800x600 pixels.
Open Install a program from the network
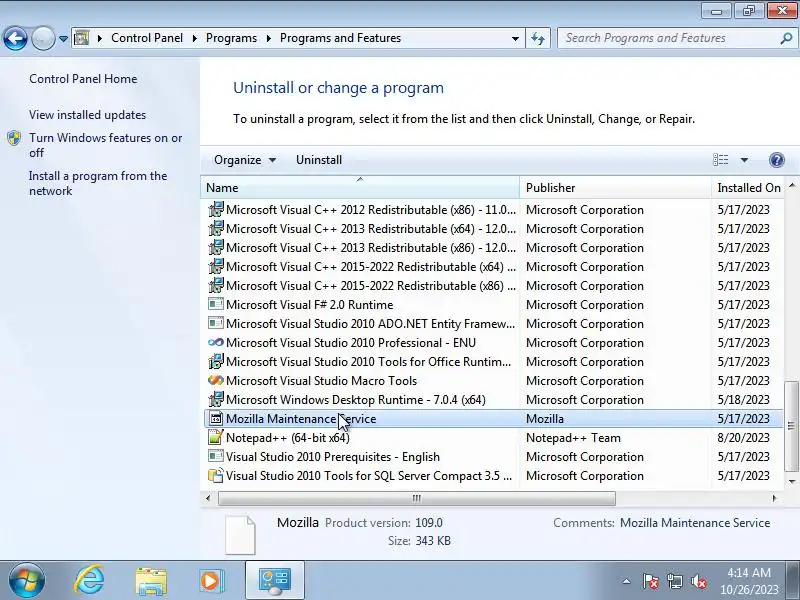click(98, 183)
